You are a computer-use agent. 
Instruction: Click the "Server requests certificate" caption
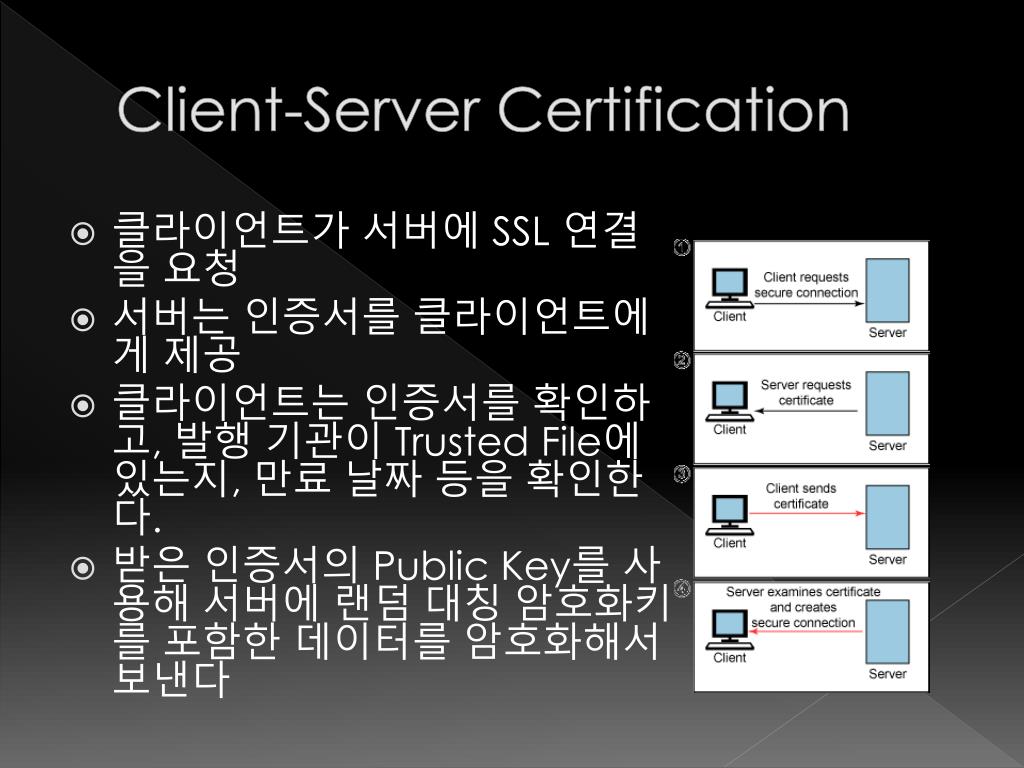pos(806,392)
